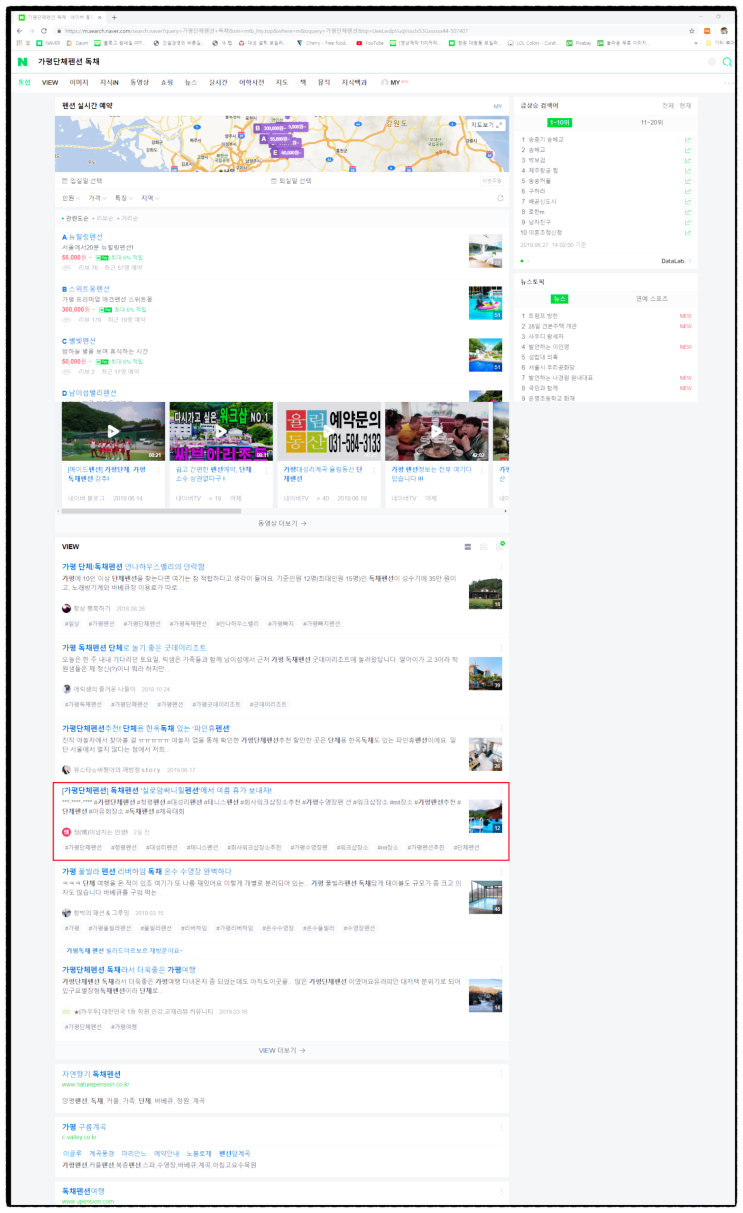This screenshot has height=1213, width=743.
Task: Reload the page with refresh icon
Action: [x=44, y=31]
